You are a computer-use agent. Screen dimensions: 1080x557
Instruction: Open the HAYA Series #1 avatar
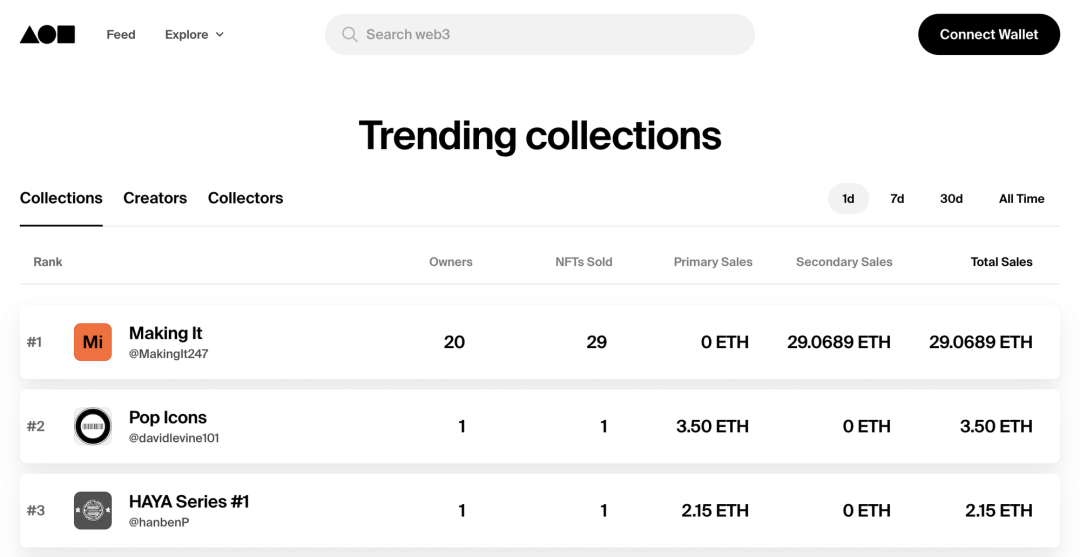[93, 510]
